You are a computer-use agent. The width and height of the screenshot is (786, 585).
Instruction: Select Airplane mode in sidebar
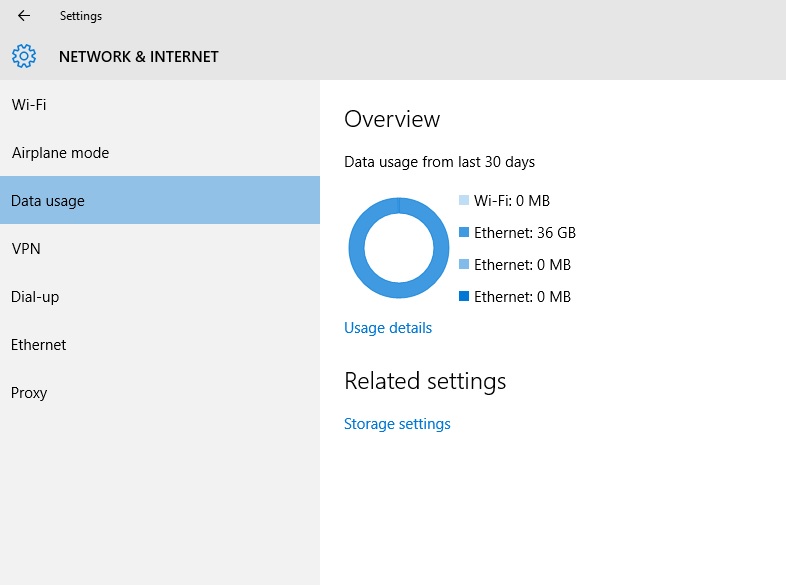[x=160, y=152]
